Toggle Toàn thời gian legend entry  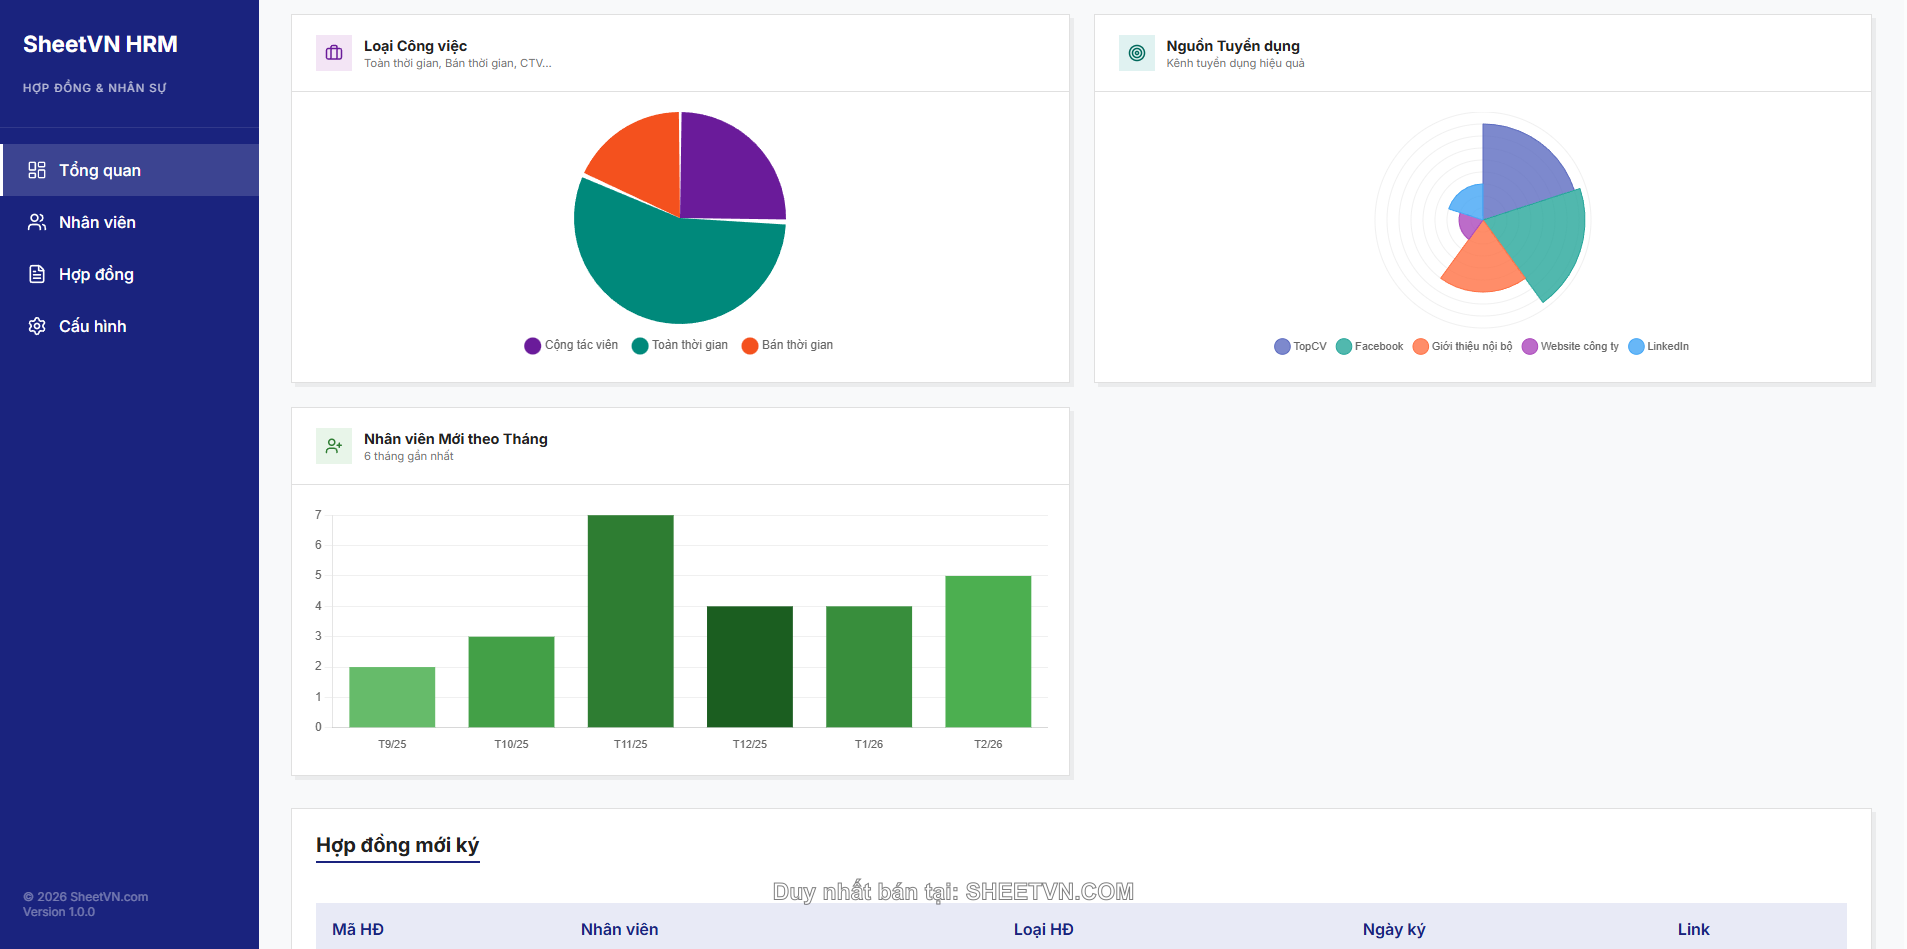(x=680, y=345)
